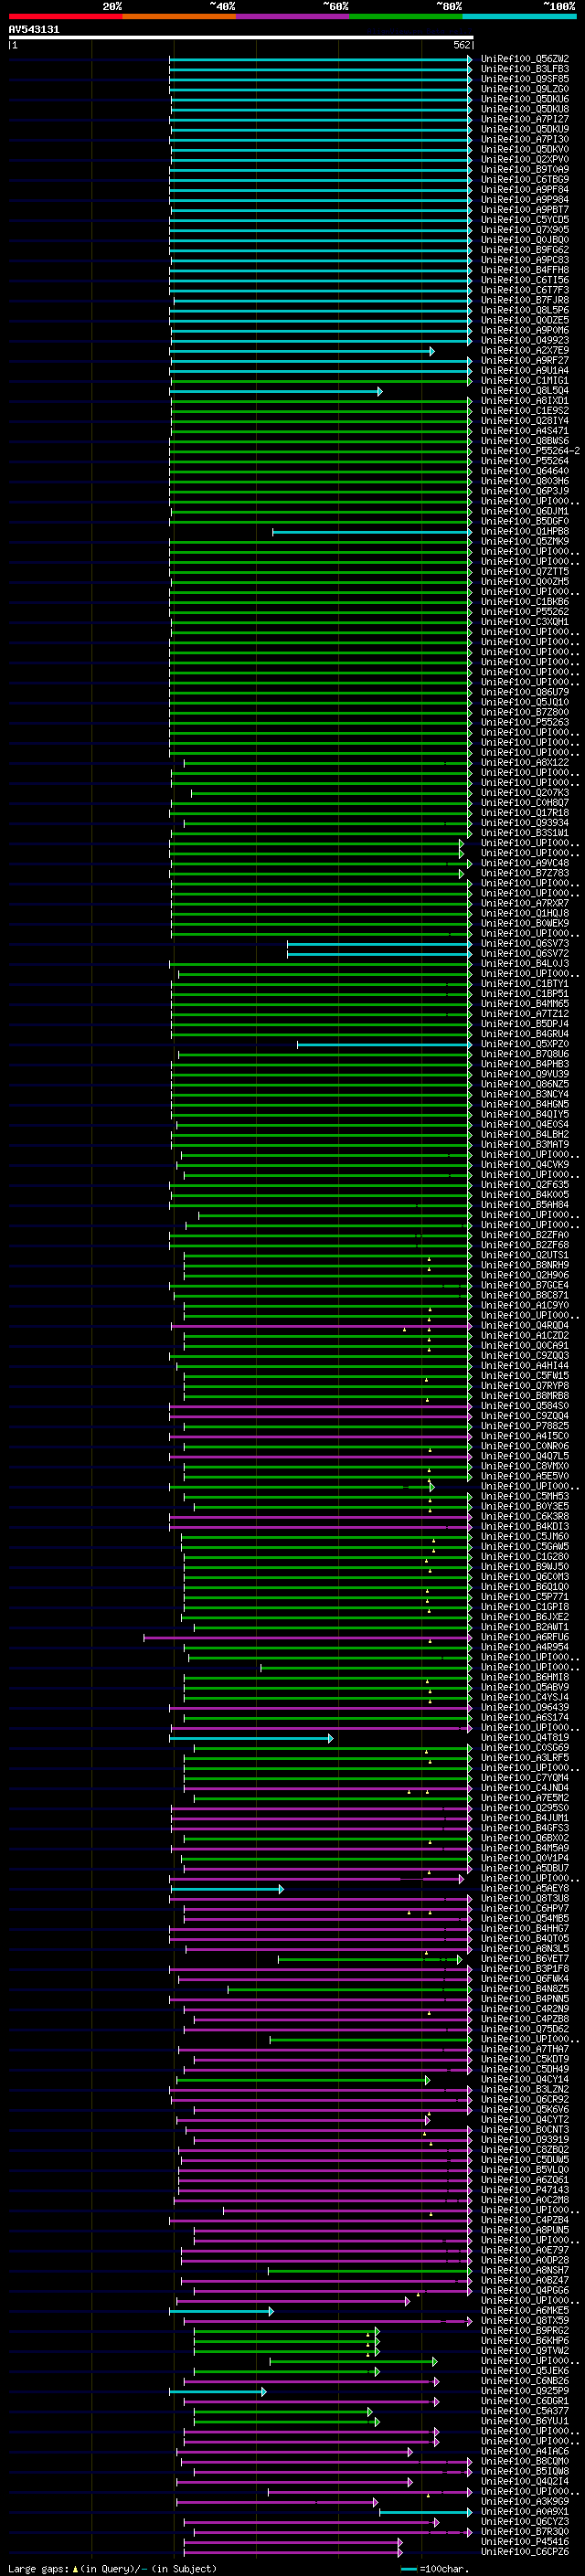Image resolution: width=585 pixels, height=2576 pixels.
Task: Select the short cyan bar for UniRef100_Q8L5Q4
Action: coord(277,392)
